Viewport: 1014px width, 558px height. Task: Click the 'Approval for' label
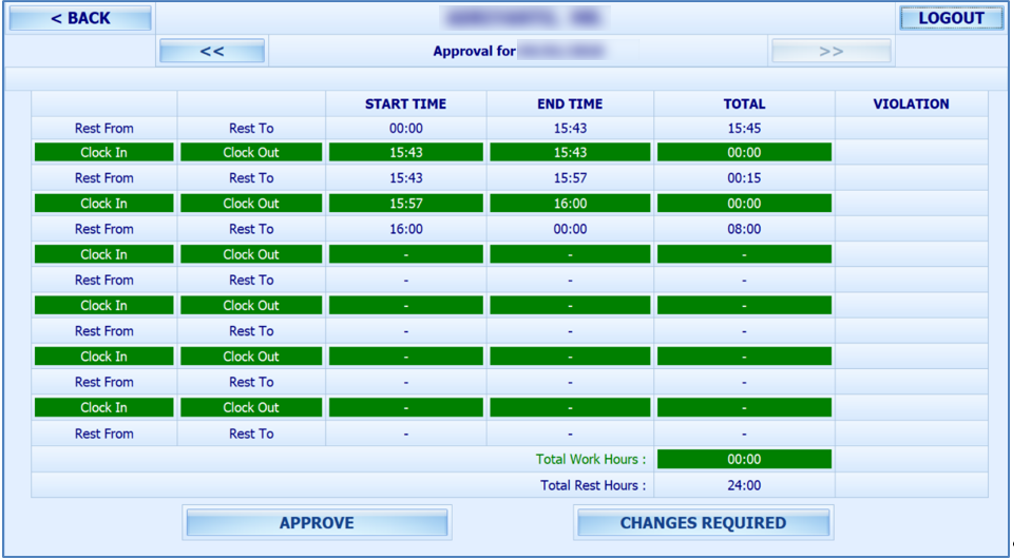pos(474,51)
